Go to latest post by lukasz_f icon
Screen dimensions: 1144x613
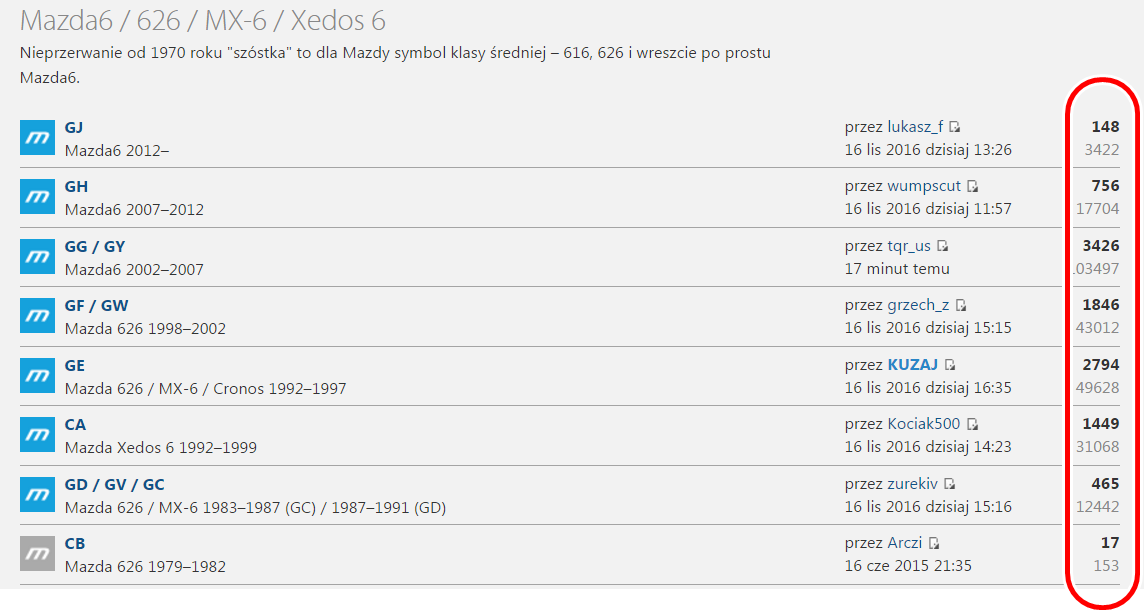tap(955, 127)
